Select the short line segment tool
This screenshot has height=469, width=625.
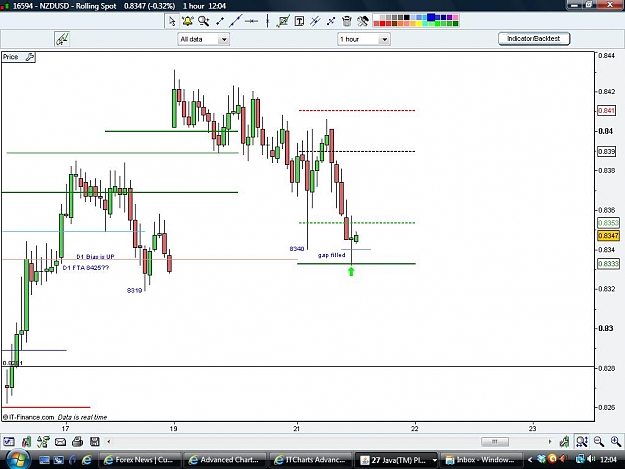click(x=220, y=21)
